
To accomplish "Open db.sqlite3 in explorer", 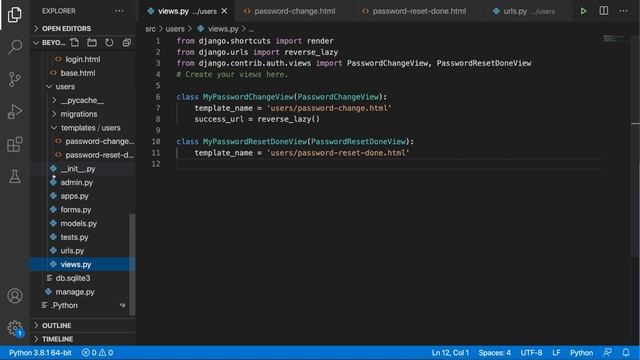I will click(x=82, y=278).
